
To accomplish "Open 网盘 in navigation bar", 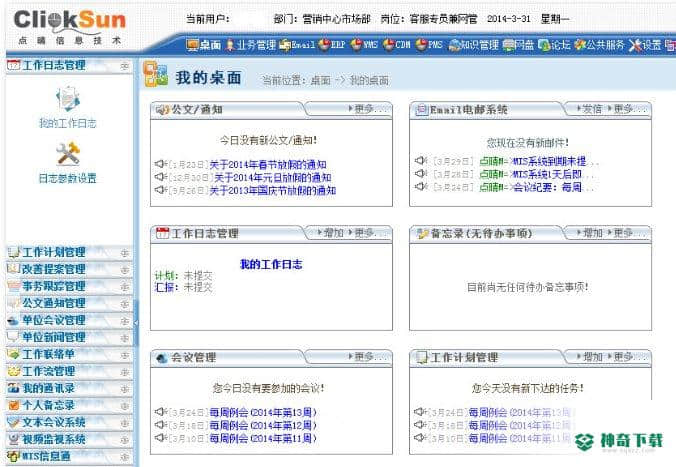I will coord(519,44).
